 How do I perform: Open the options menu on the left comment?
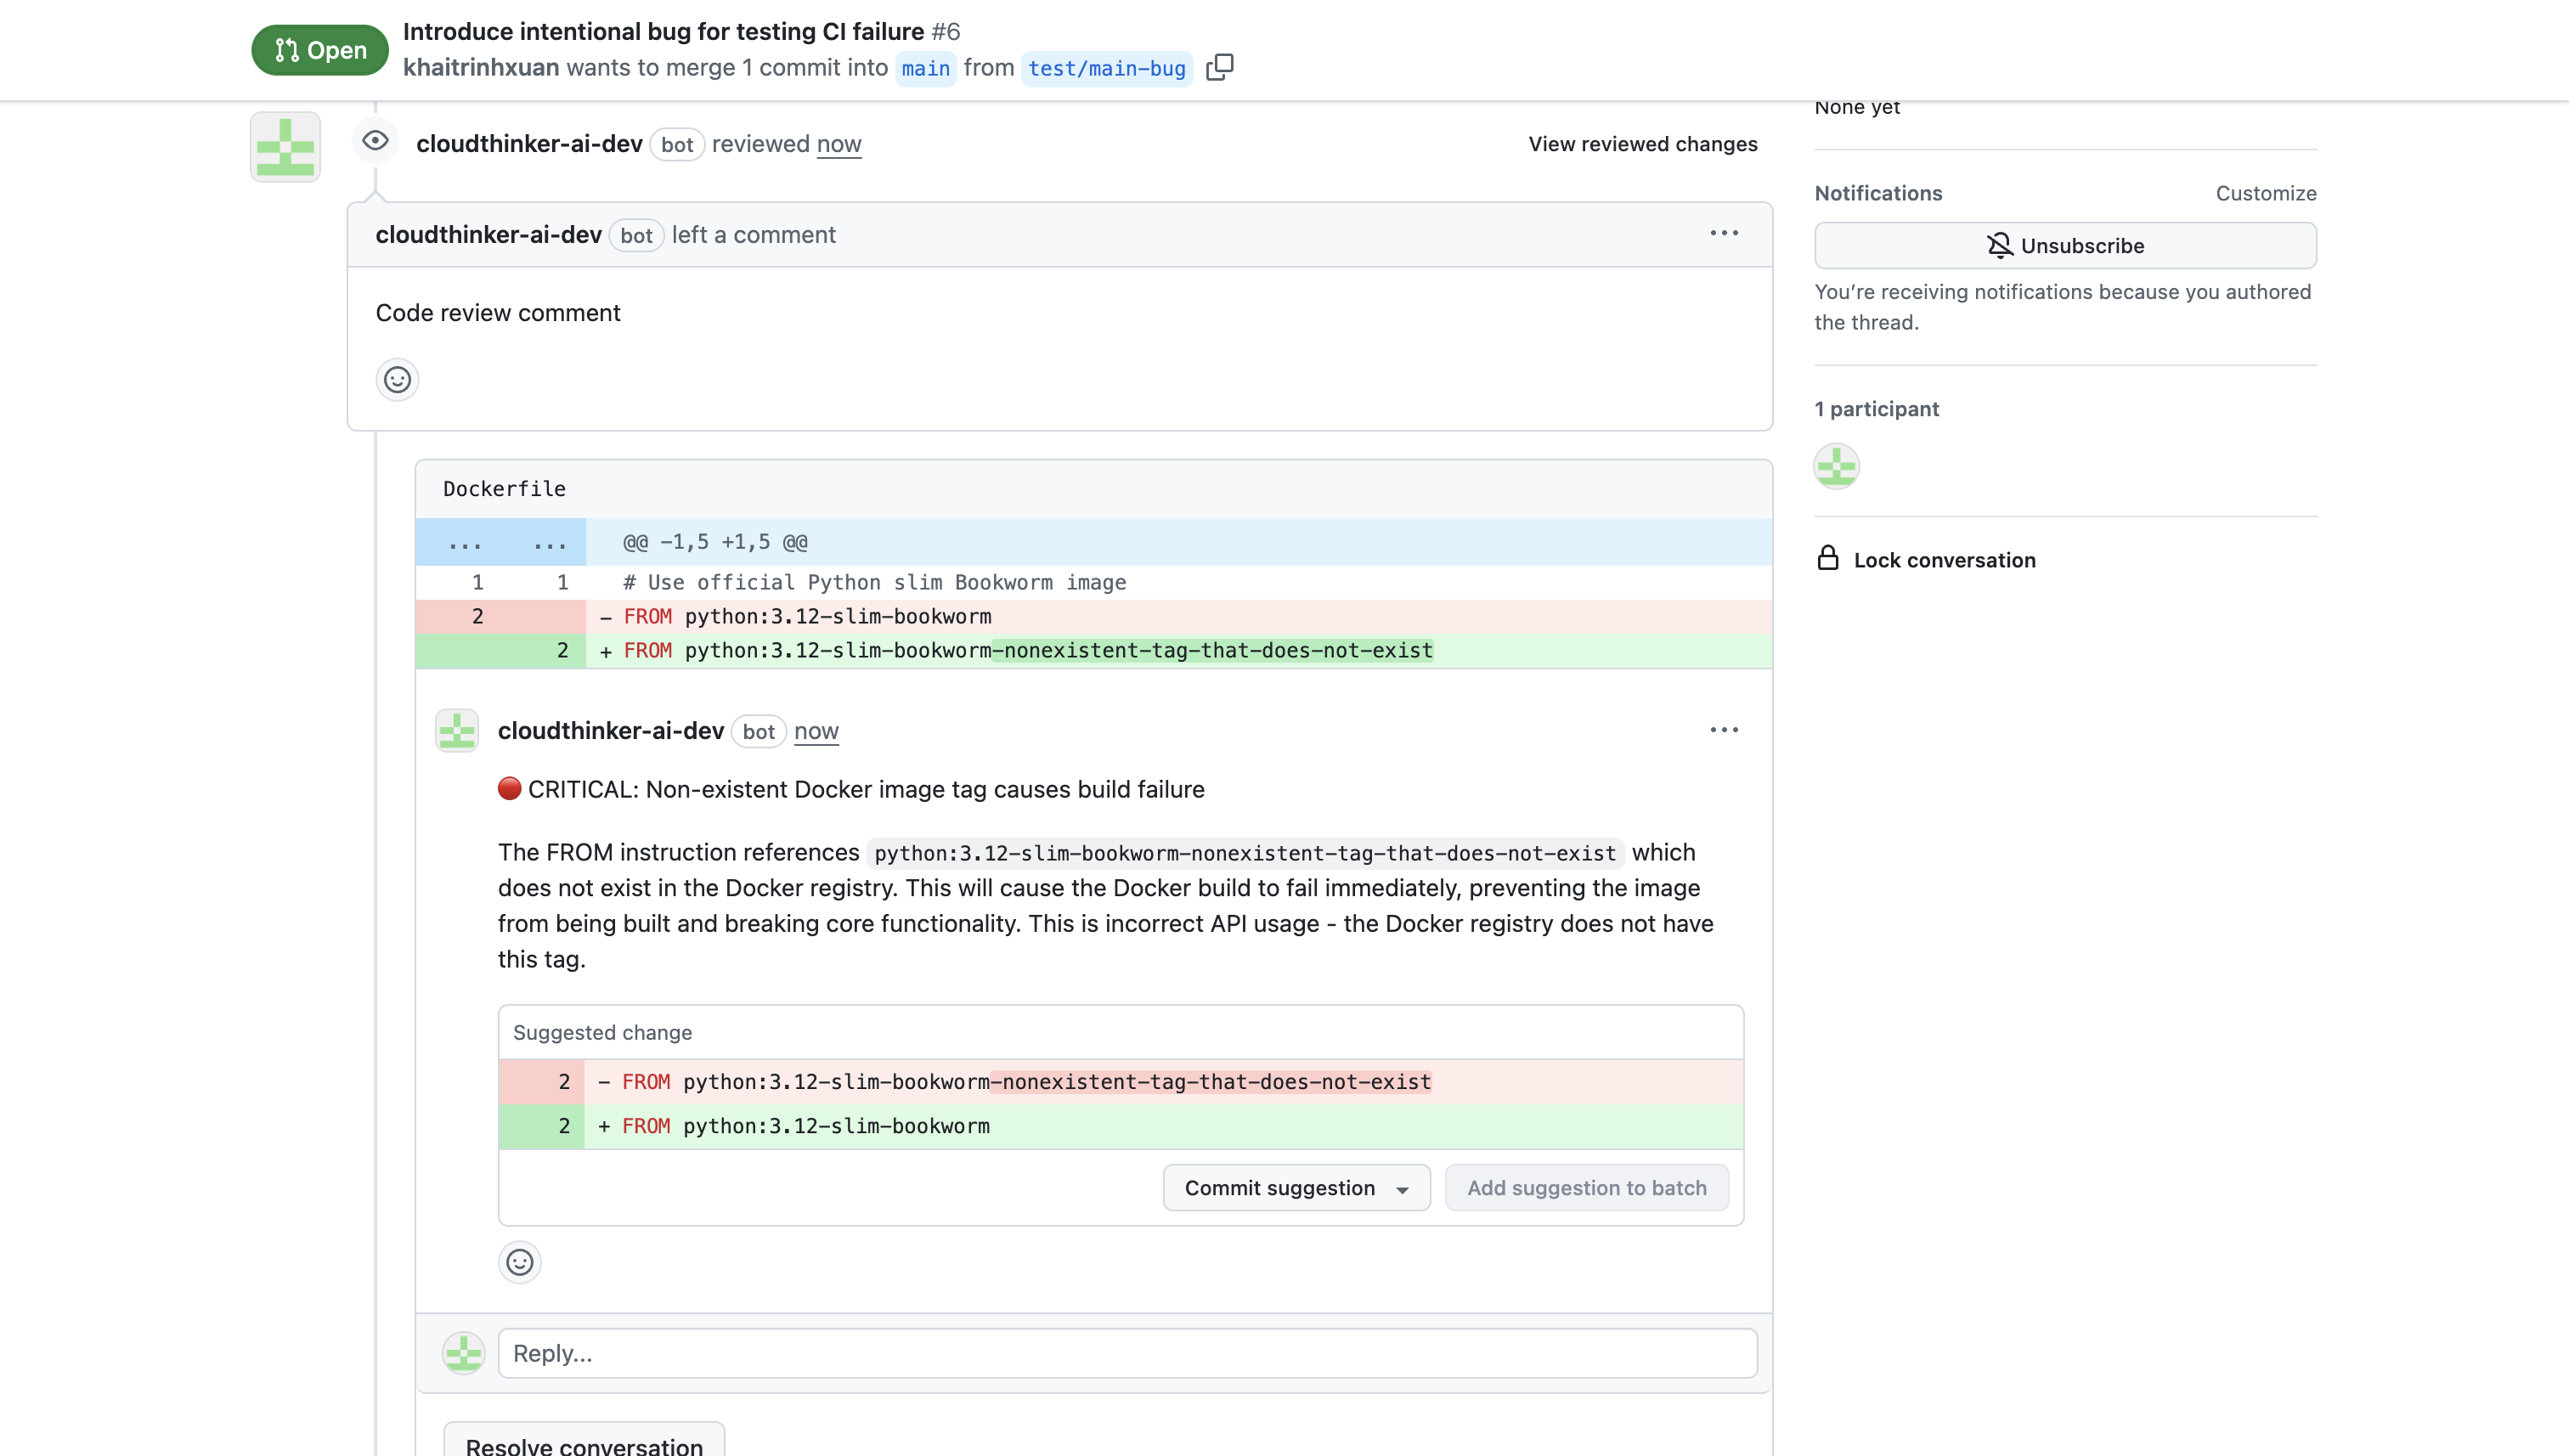point(1724,233)
